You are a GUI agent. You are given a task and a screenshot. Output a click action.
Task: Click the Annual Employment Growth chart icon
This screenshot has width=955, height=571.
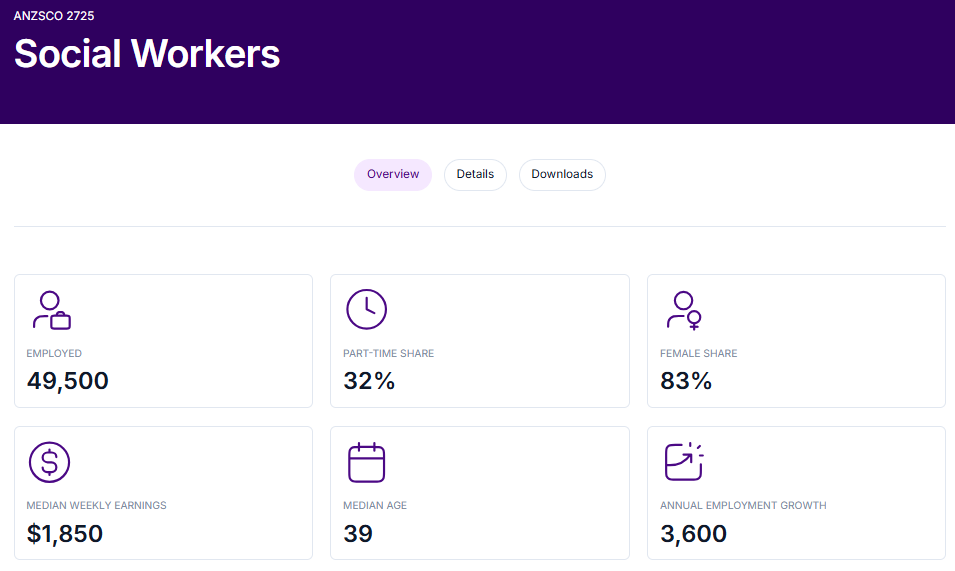pos(684,462)
